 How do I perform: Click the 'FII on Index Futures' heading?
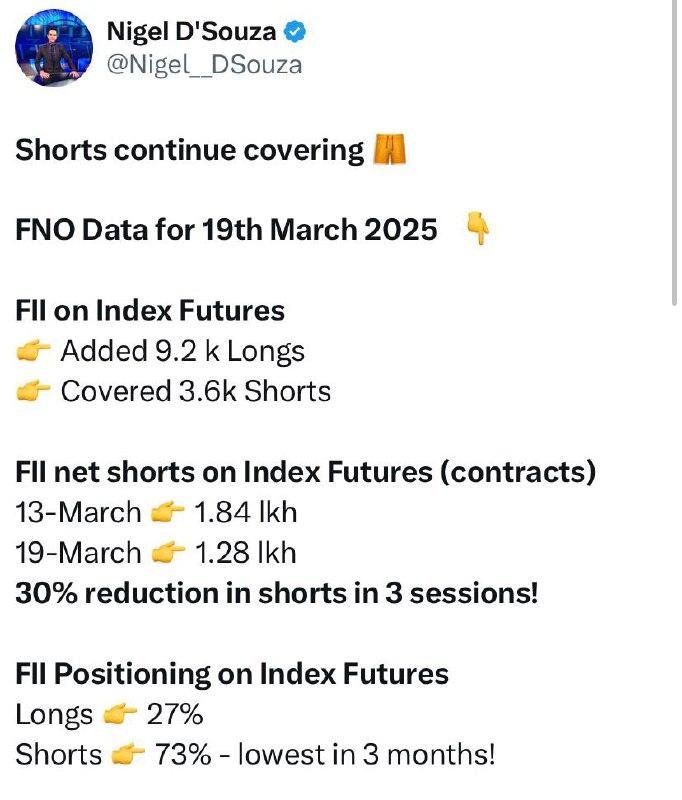150,310
